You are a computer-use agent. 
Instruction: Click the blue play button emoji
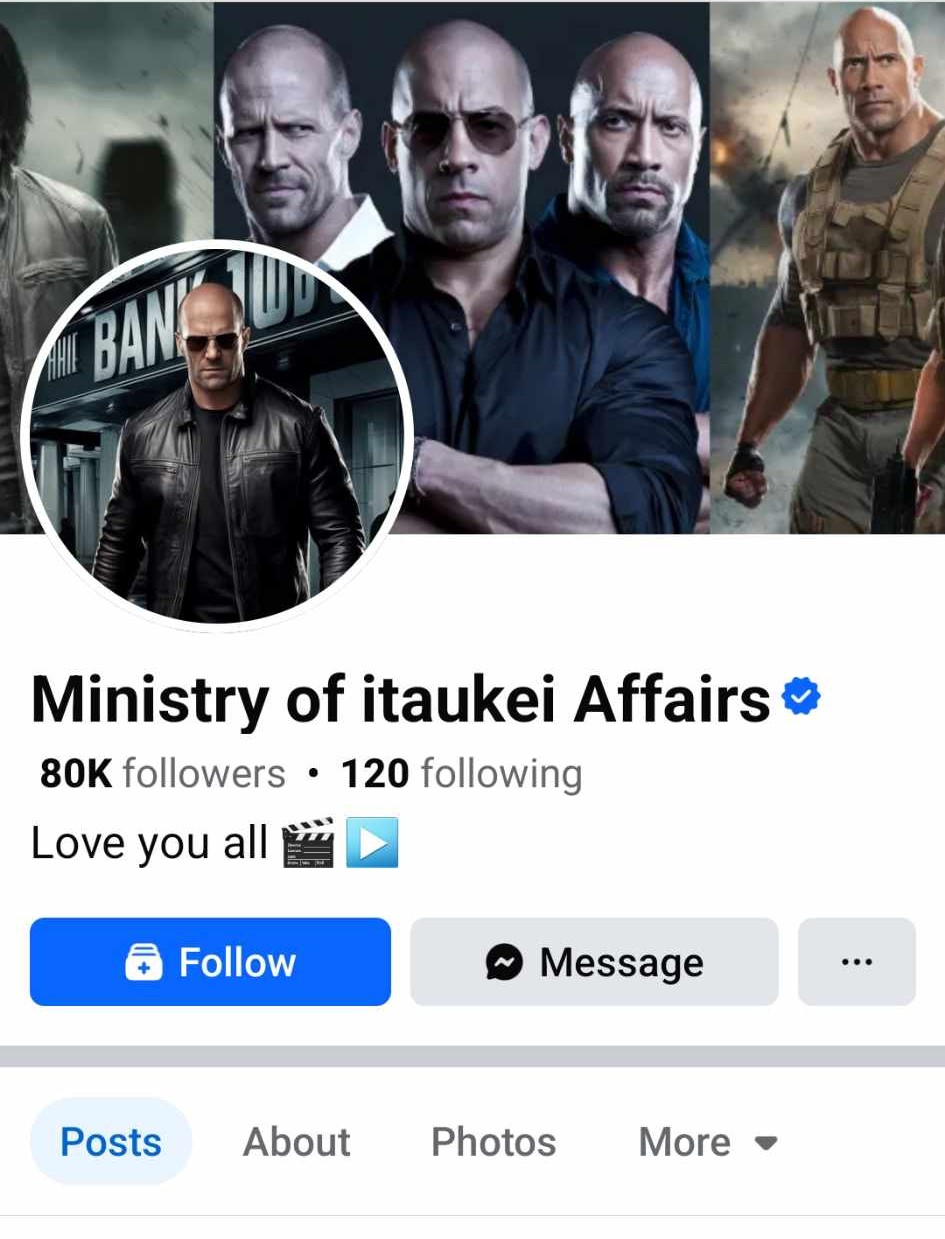[372, 842]
